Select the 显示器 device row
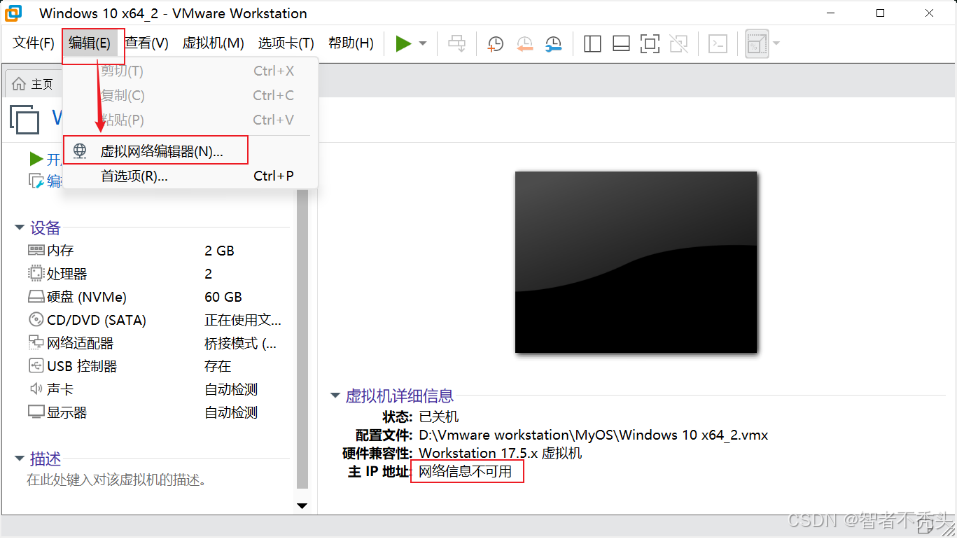The width and height of the screenshot is (957, 538). pyautogui.click(x=154, y=412)
